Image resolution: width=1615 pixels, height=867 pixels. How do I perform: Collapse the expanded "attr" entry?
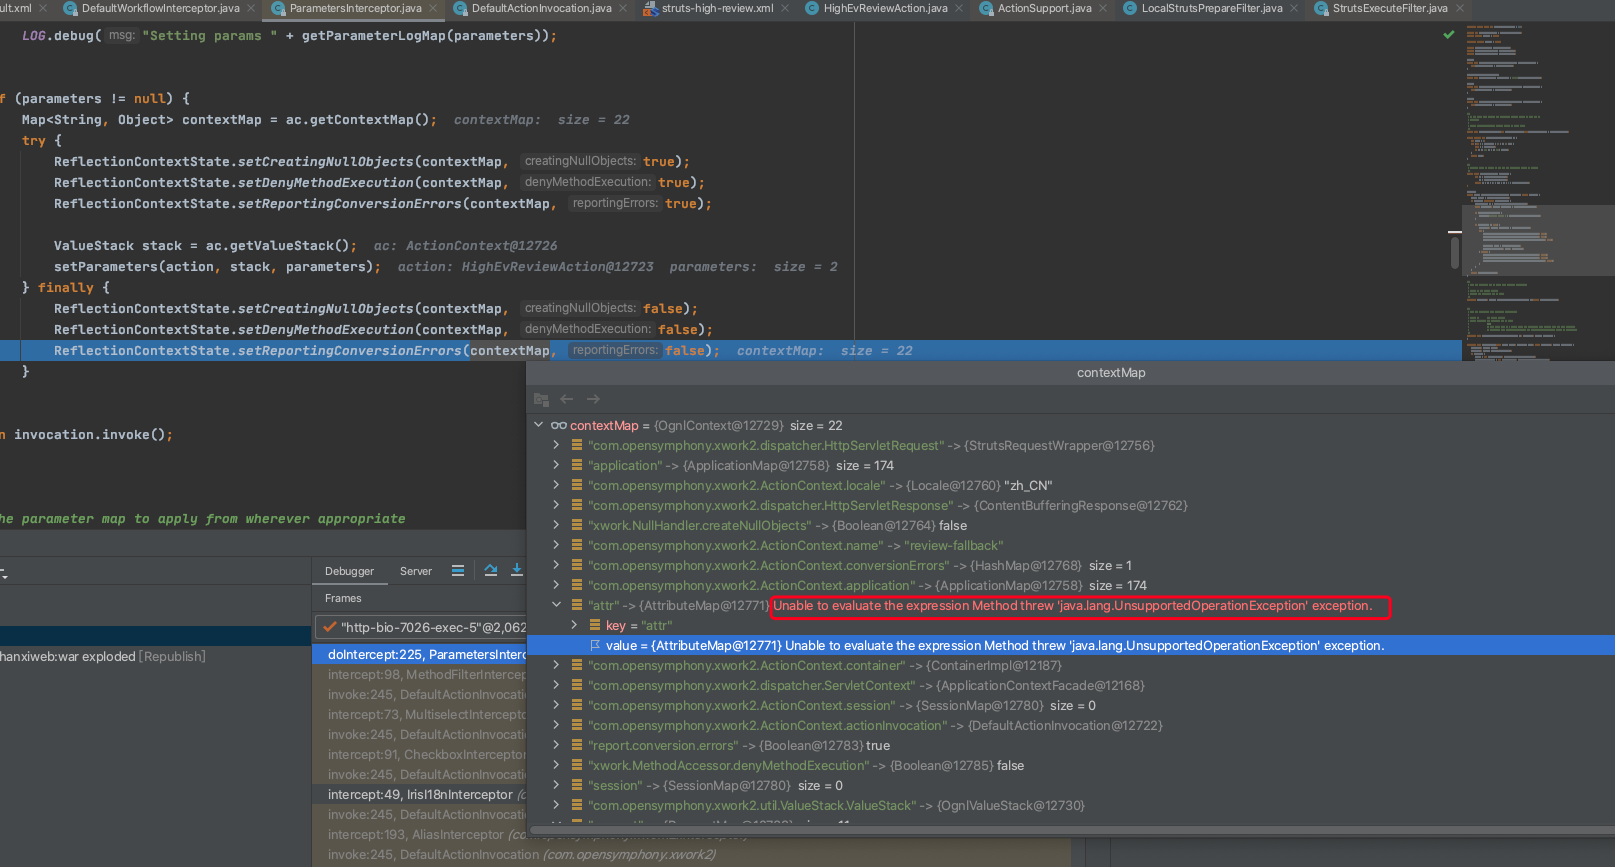coord(556,605)
